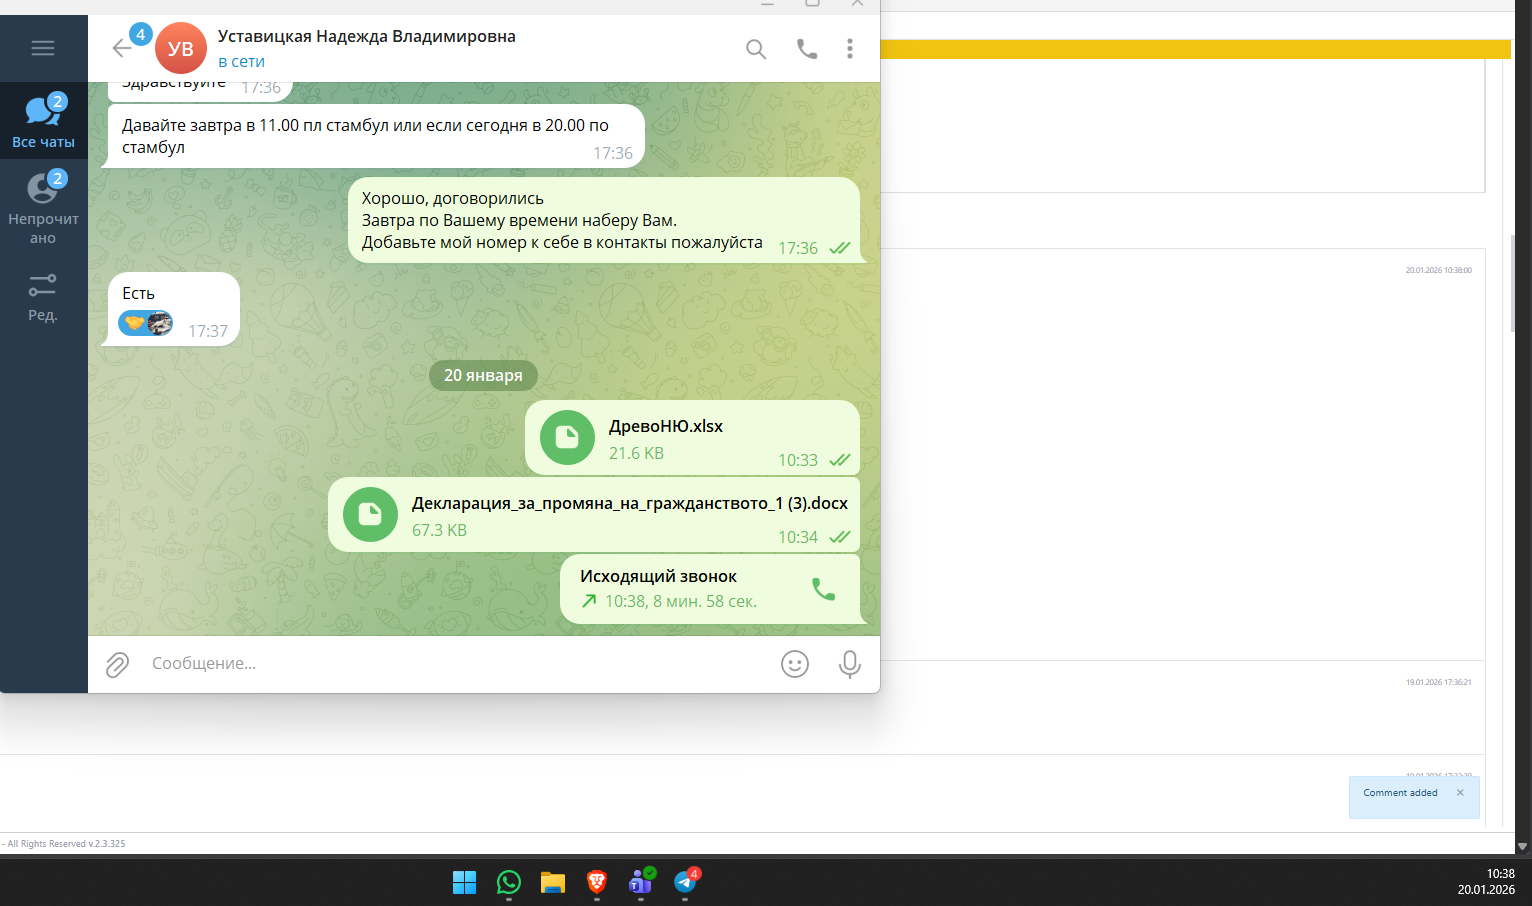Open Microsoft Teams from the taskbar

pyautogui.click(x=641, y=882)
